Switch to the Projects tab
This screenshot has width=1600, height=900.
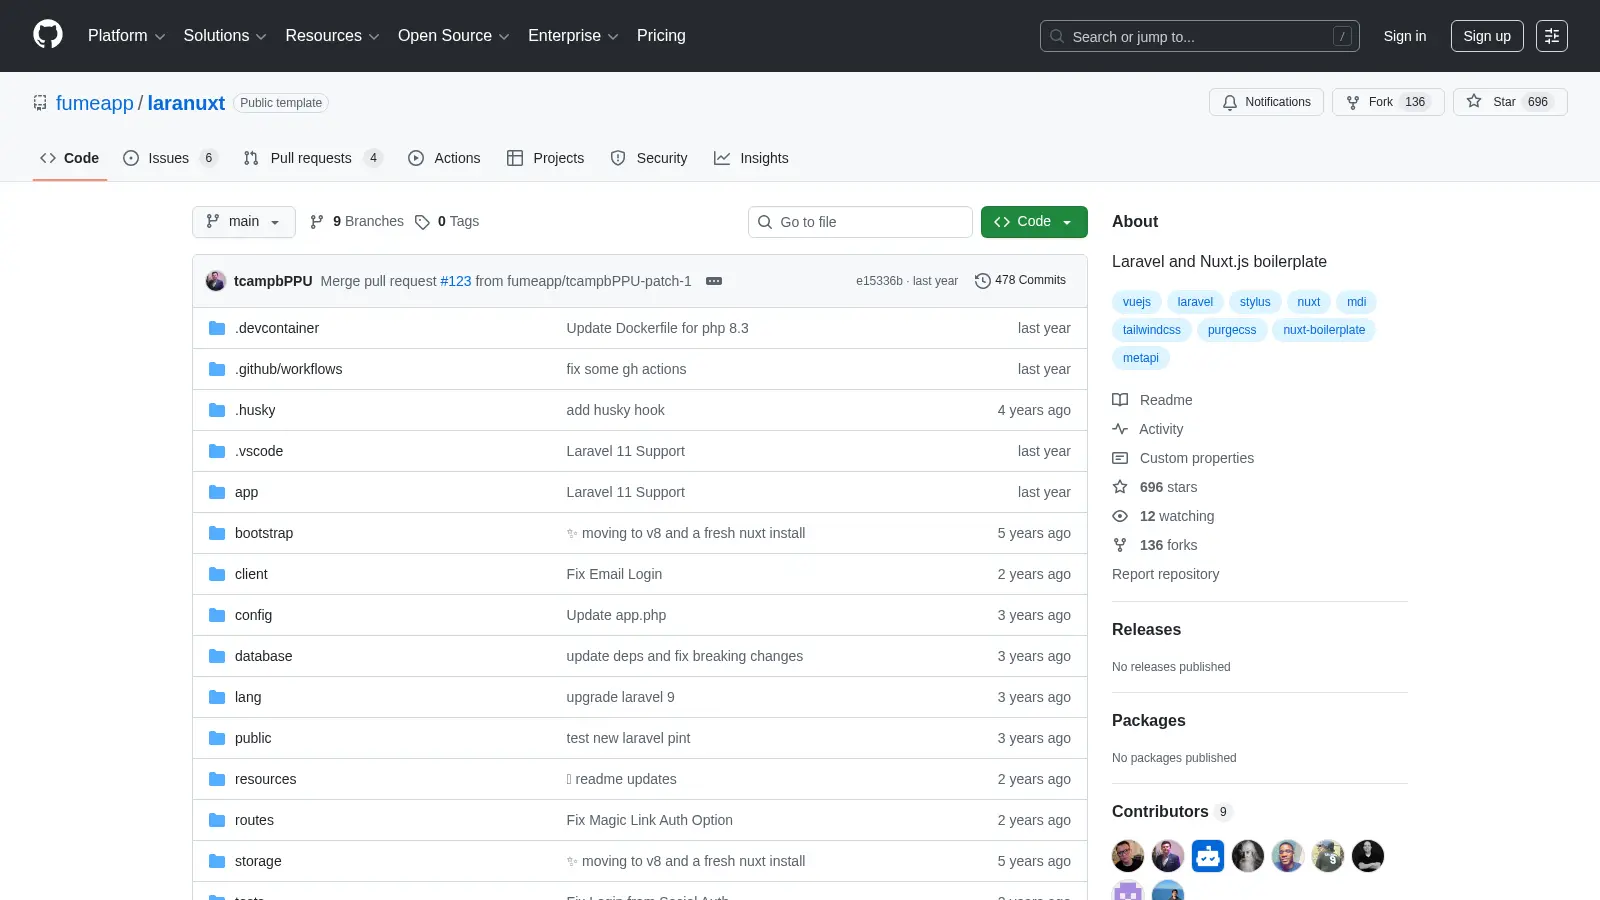[x=546, y=158]
